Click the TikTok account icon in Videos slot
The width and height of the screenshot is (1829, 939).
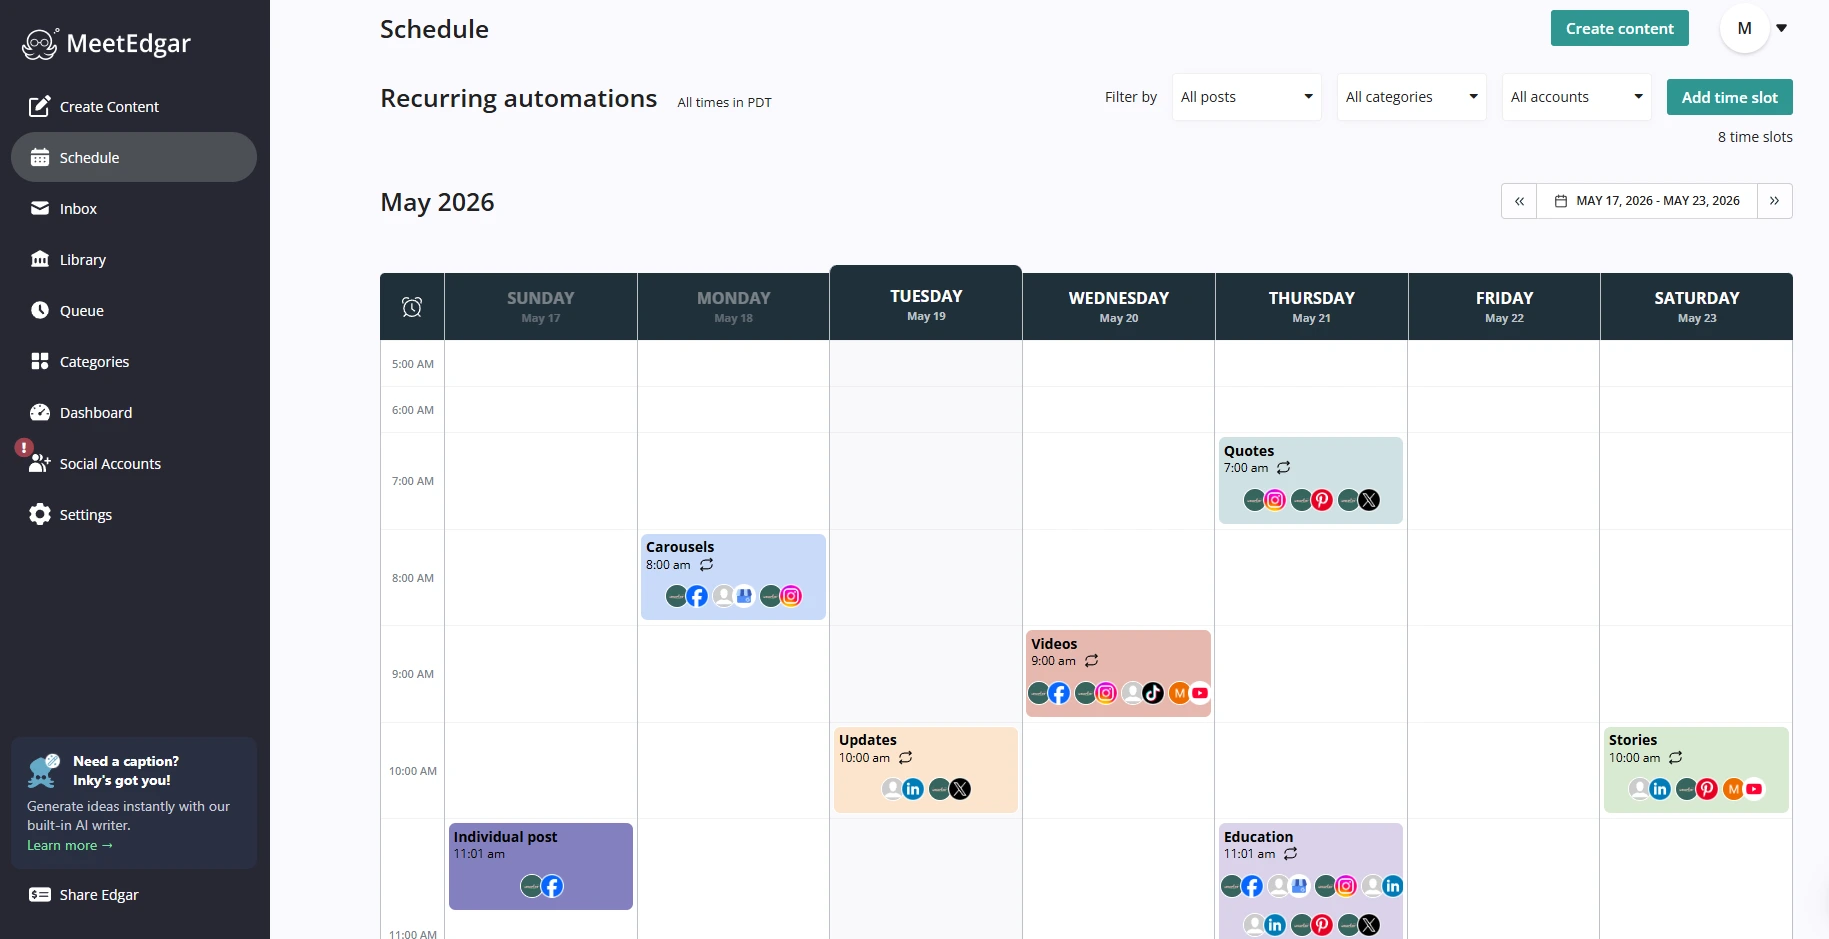coord(1153,693)
